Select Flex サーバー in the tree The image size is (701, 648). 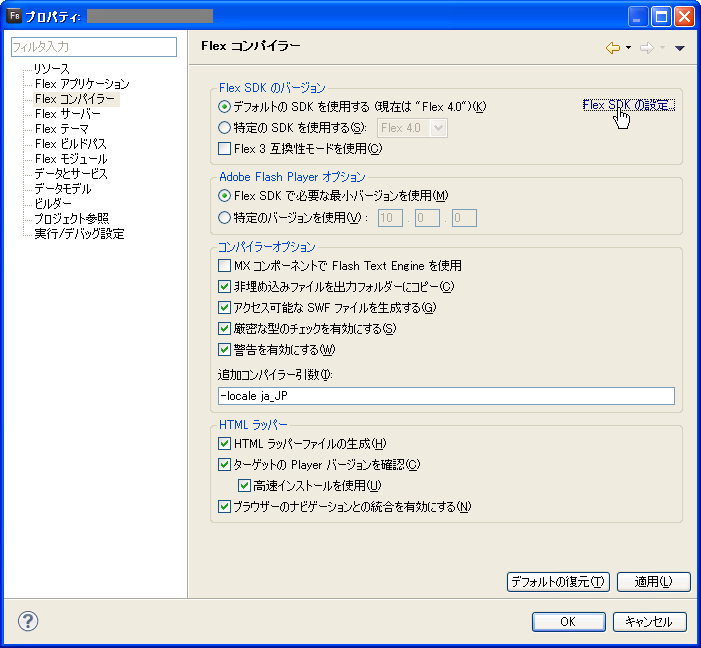(x=68, y=114)
